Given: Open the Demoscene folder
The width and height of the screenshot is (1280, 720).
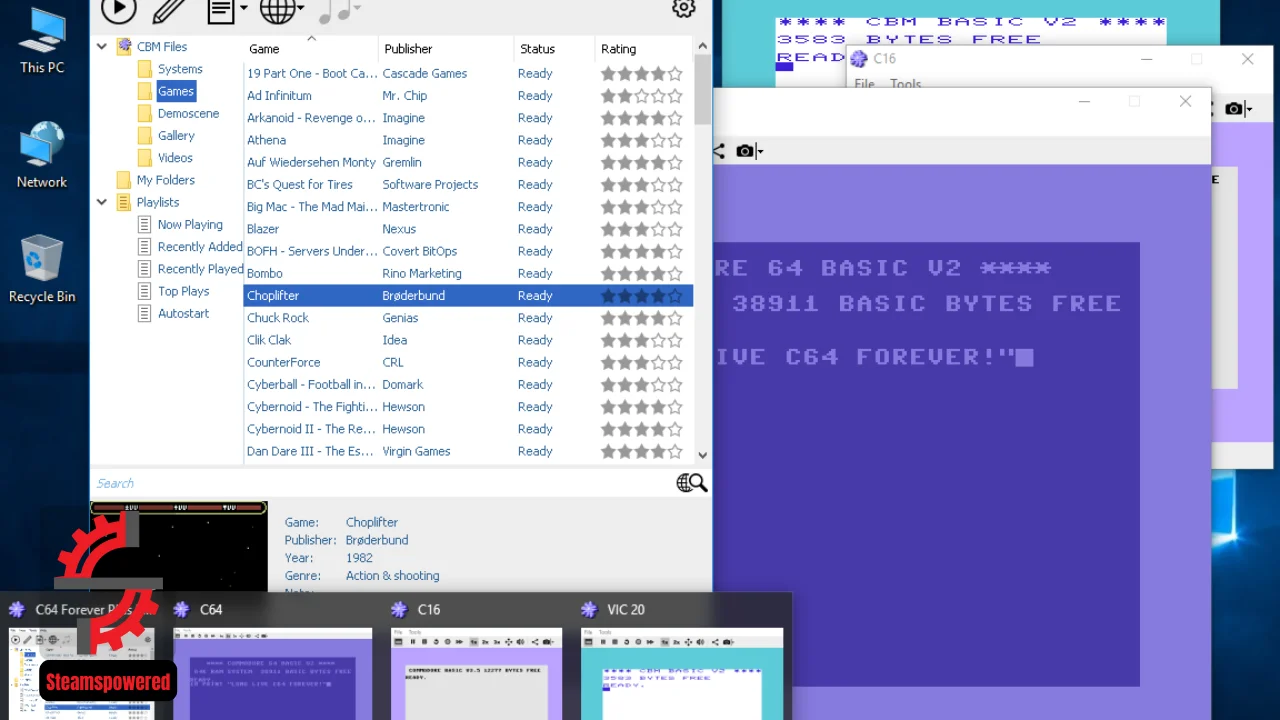Looking at the screenshot, I should point(188,113).
